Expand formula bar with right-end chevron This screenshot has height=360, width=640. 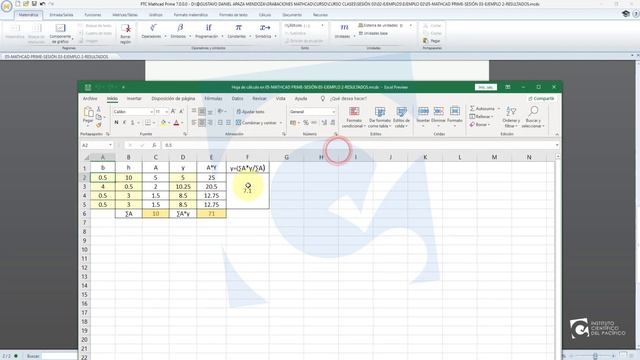pyautogui.click(x=557, y=145)
